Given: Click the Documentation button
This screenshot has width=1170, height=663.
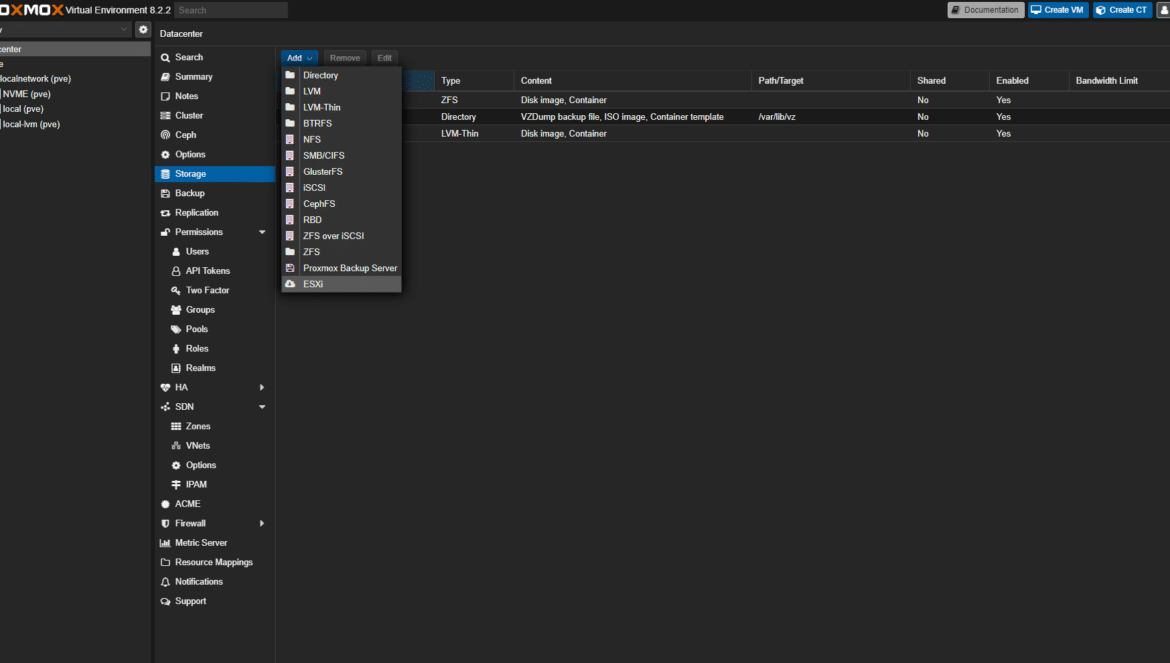Looking at the screenshot, I should coord(986,10).
